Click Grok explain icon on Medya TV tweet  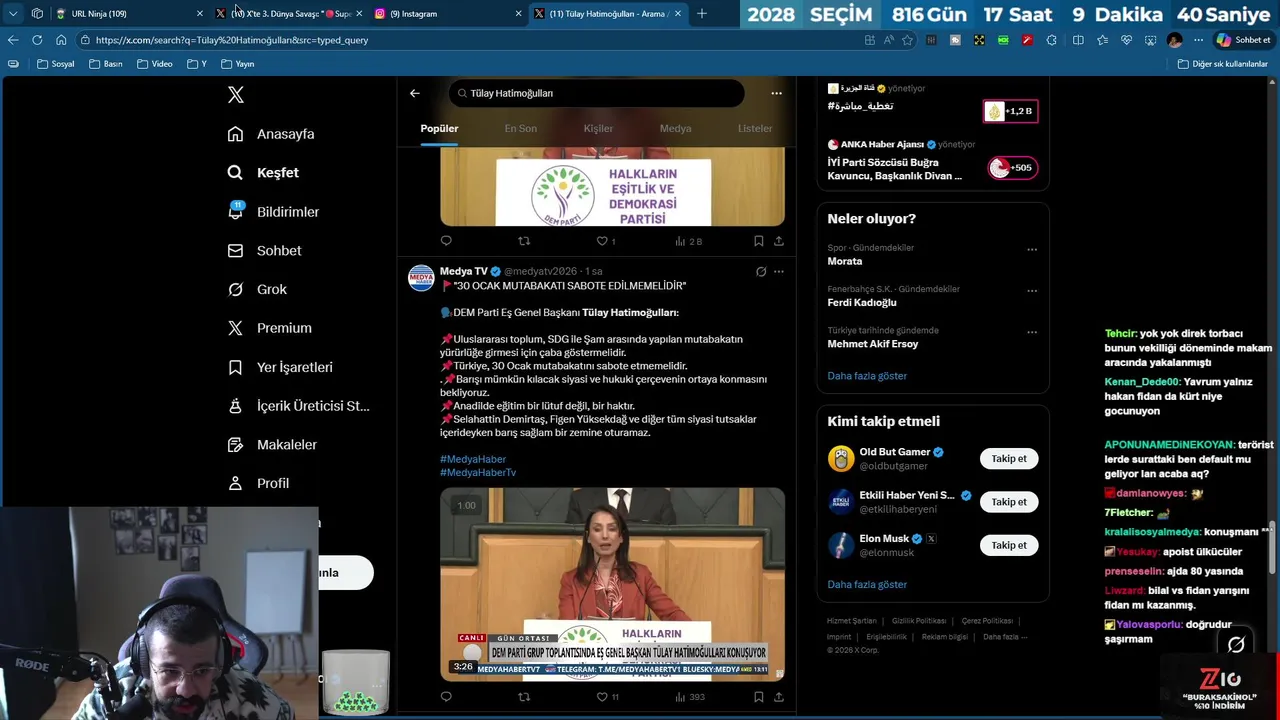[x=761, y=271]
